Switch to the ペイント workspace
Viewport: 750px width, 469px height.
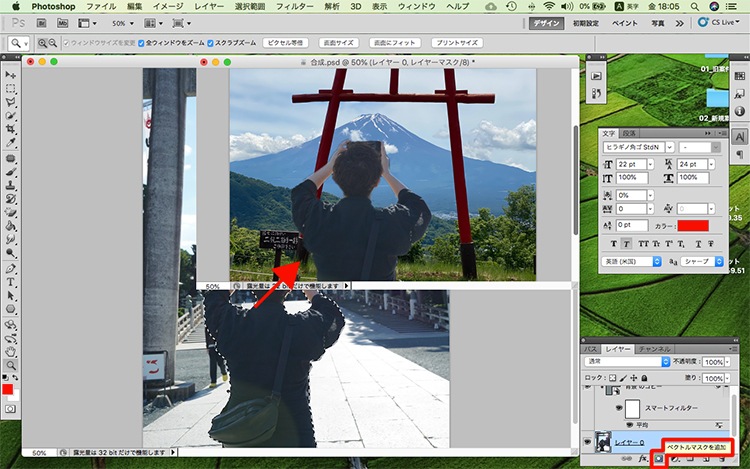point(625,23)
